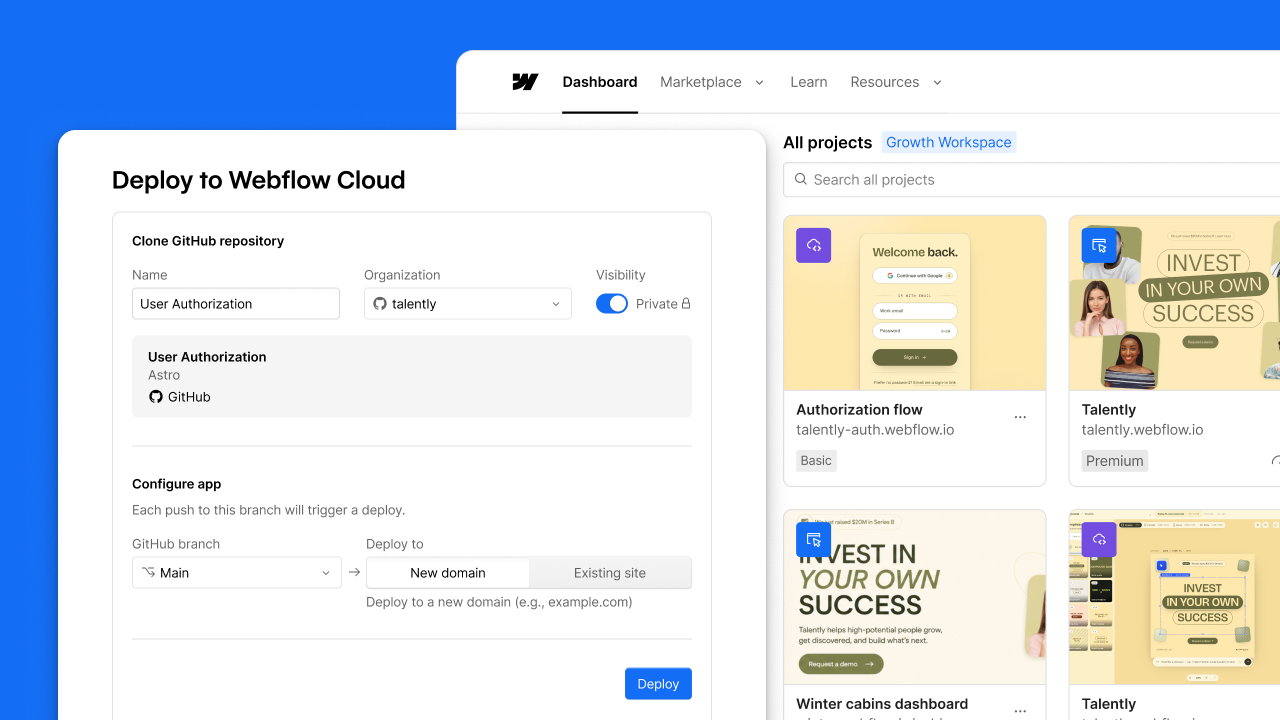
Task: Expand the Resources chevron
Action: [x=937, y=83]
